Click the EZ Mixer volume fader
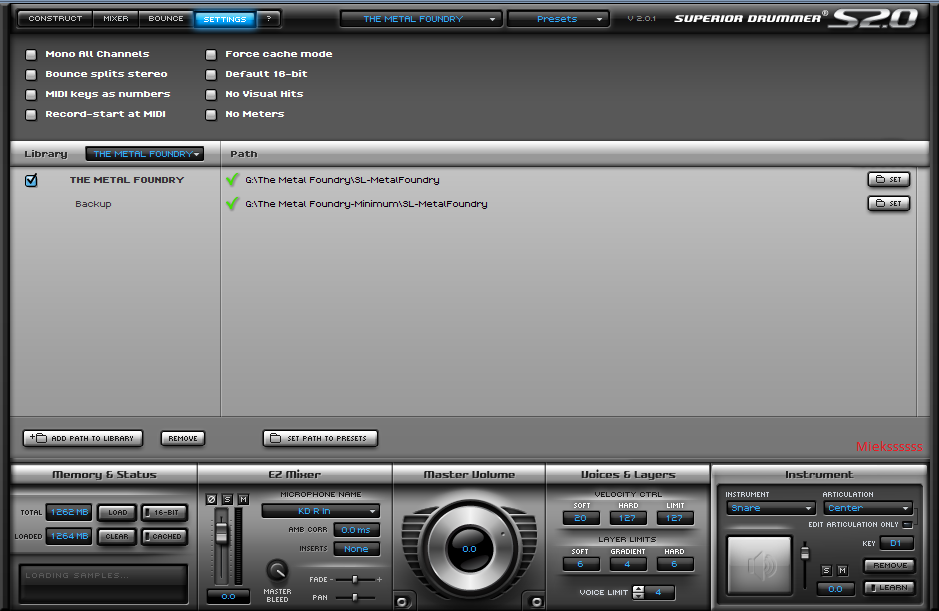The width and height of the screenshot is (939, 611). (222, 533)
